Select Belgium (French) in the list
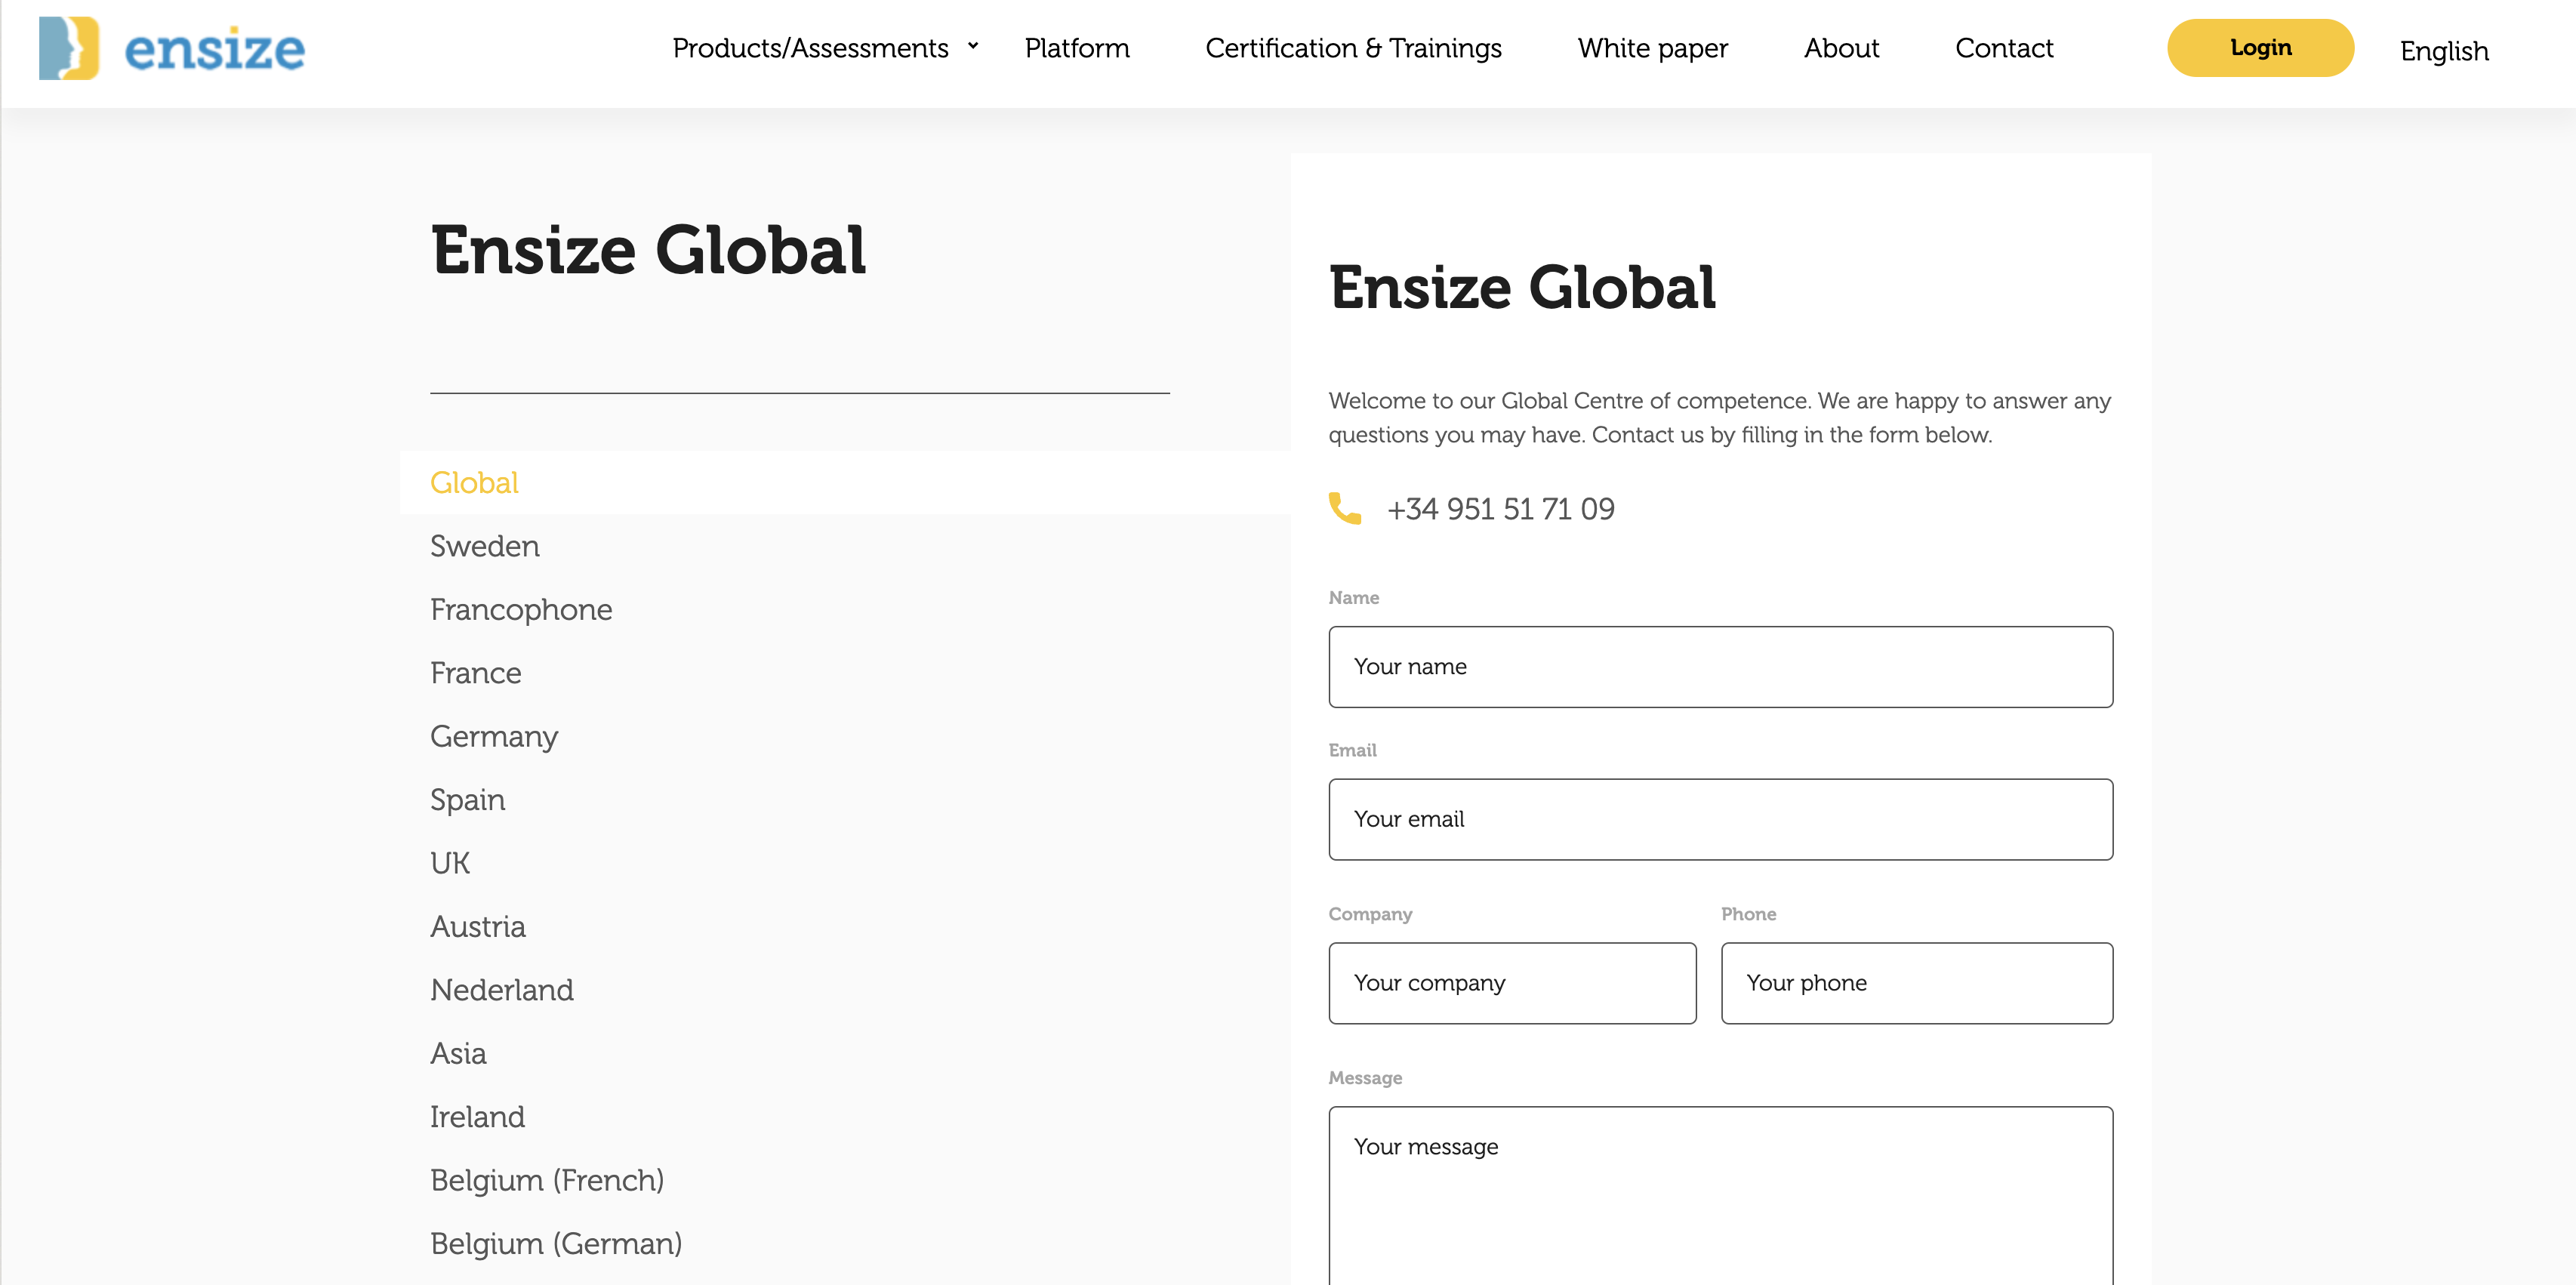 pyautogui.click(x=547, y=1180)
